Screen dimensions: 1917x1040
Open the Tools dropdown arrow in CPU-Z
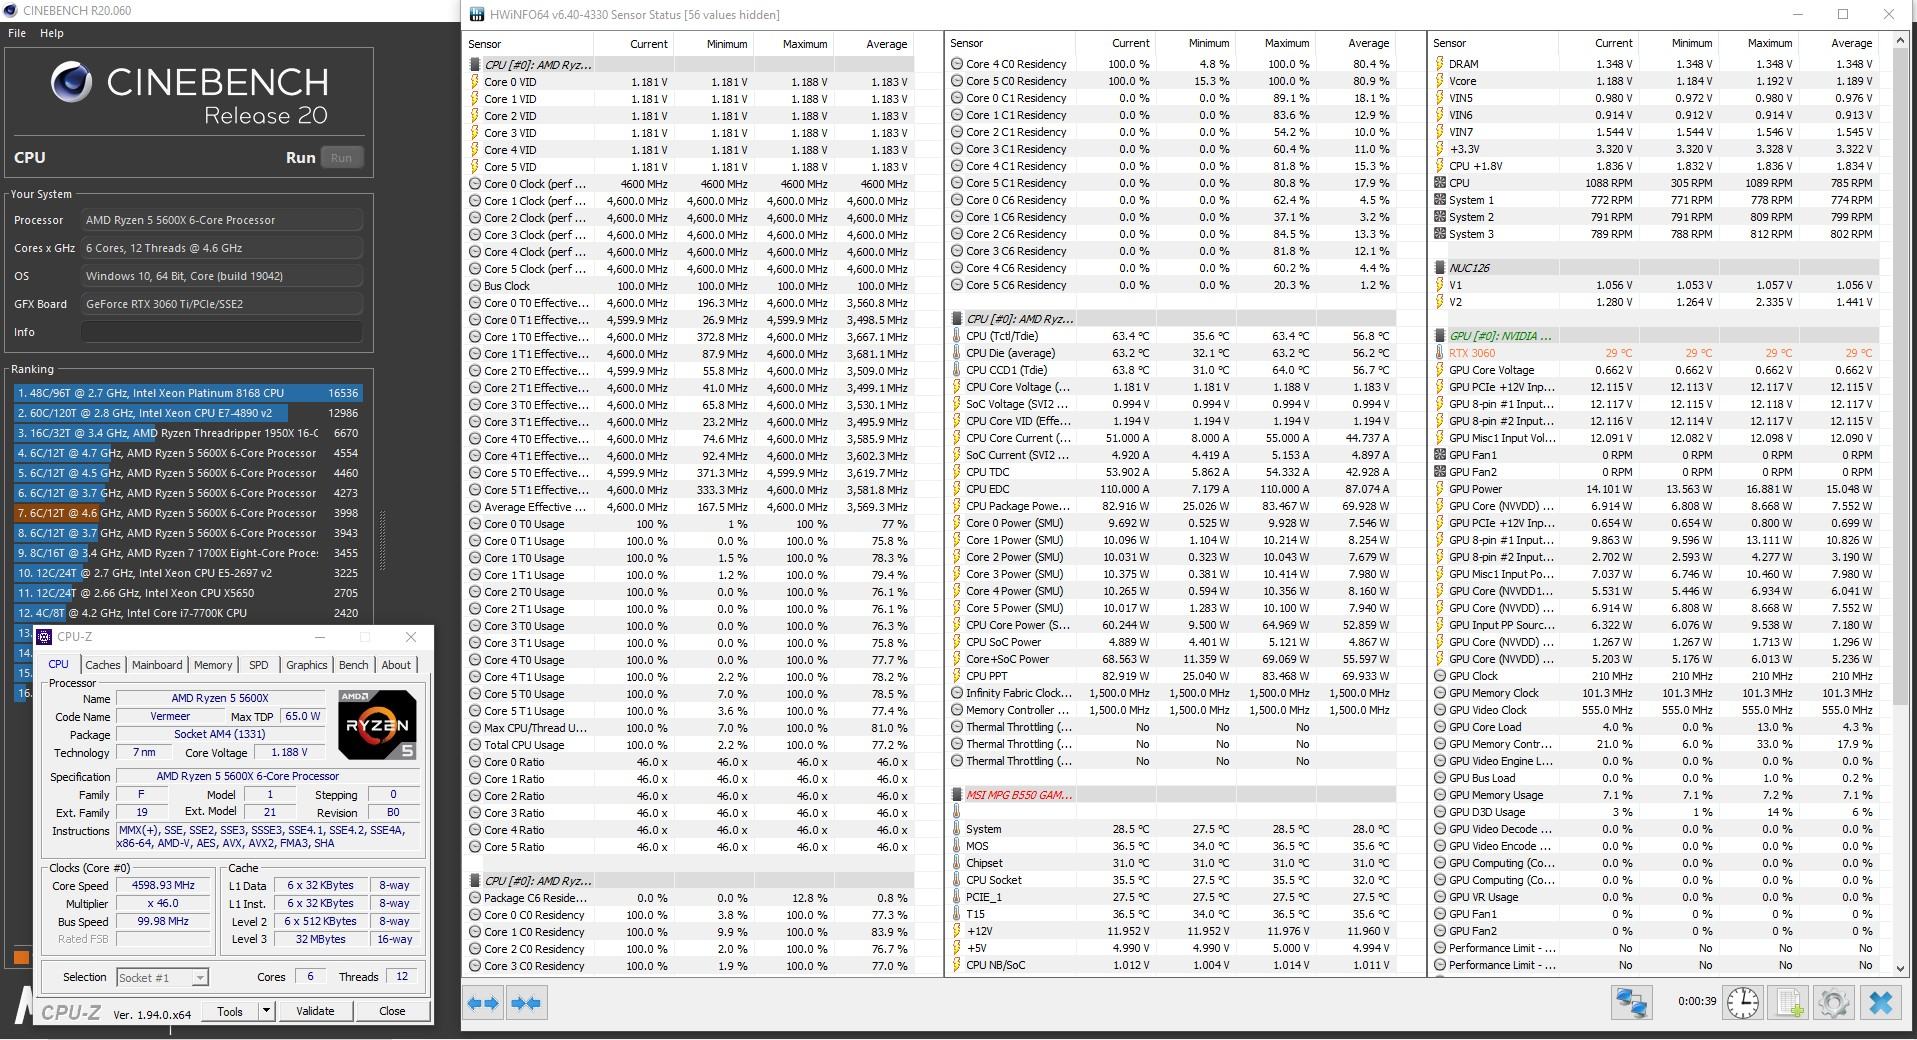pos(266,1011)
